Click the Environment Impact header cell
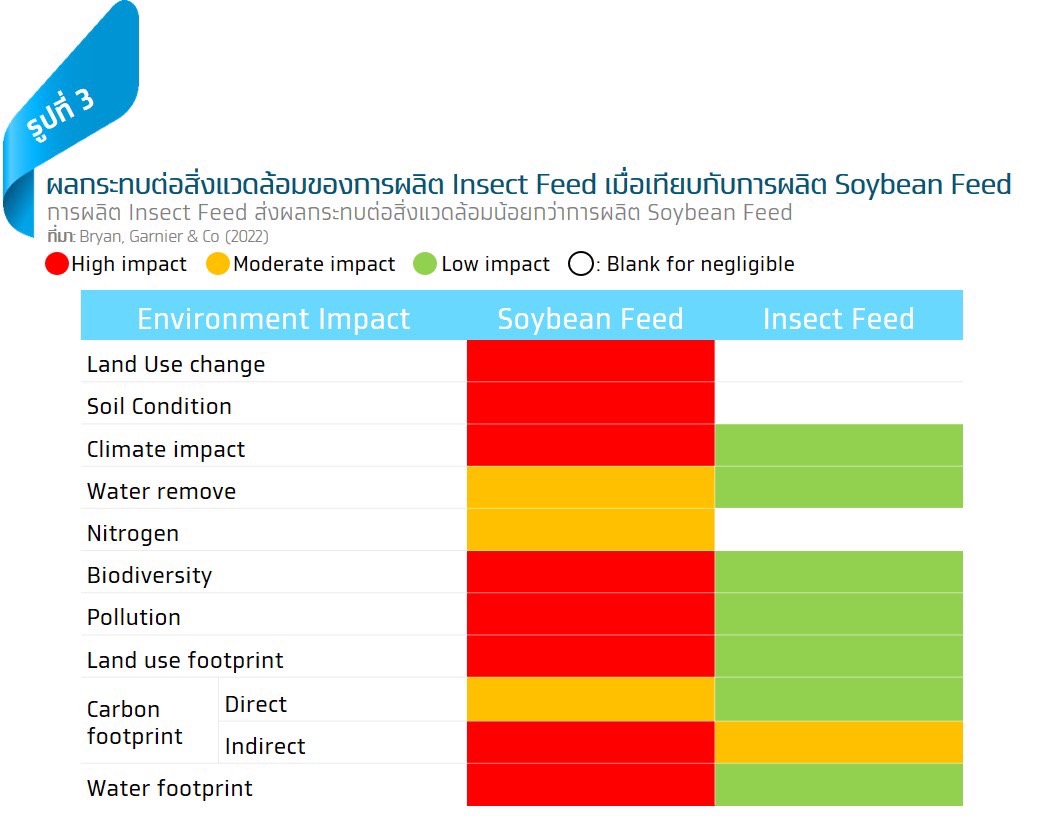 [274, 318]
